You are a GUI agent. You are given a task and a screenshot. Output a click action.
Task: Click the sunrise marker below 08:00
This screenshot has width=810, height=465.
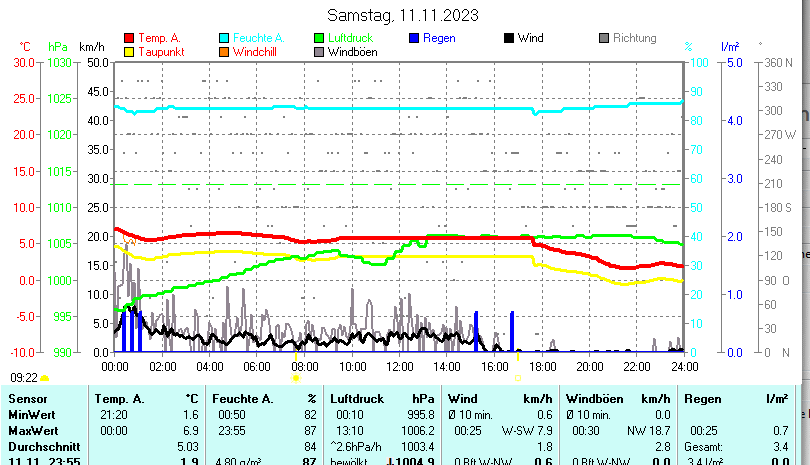point(296,378)
